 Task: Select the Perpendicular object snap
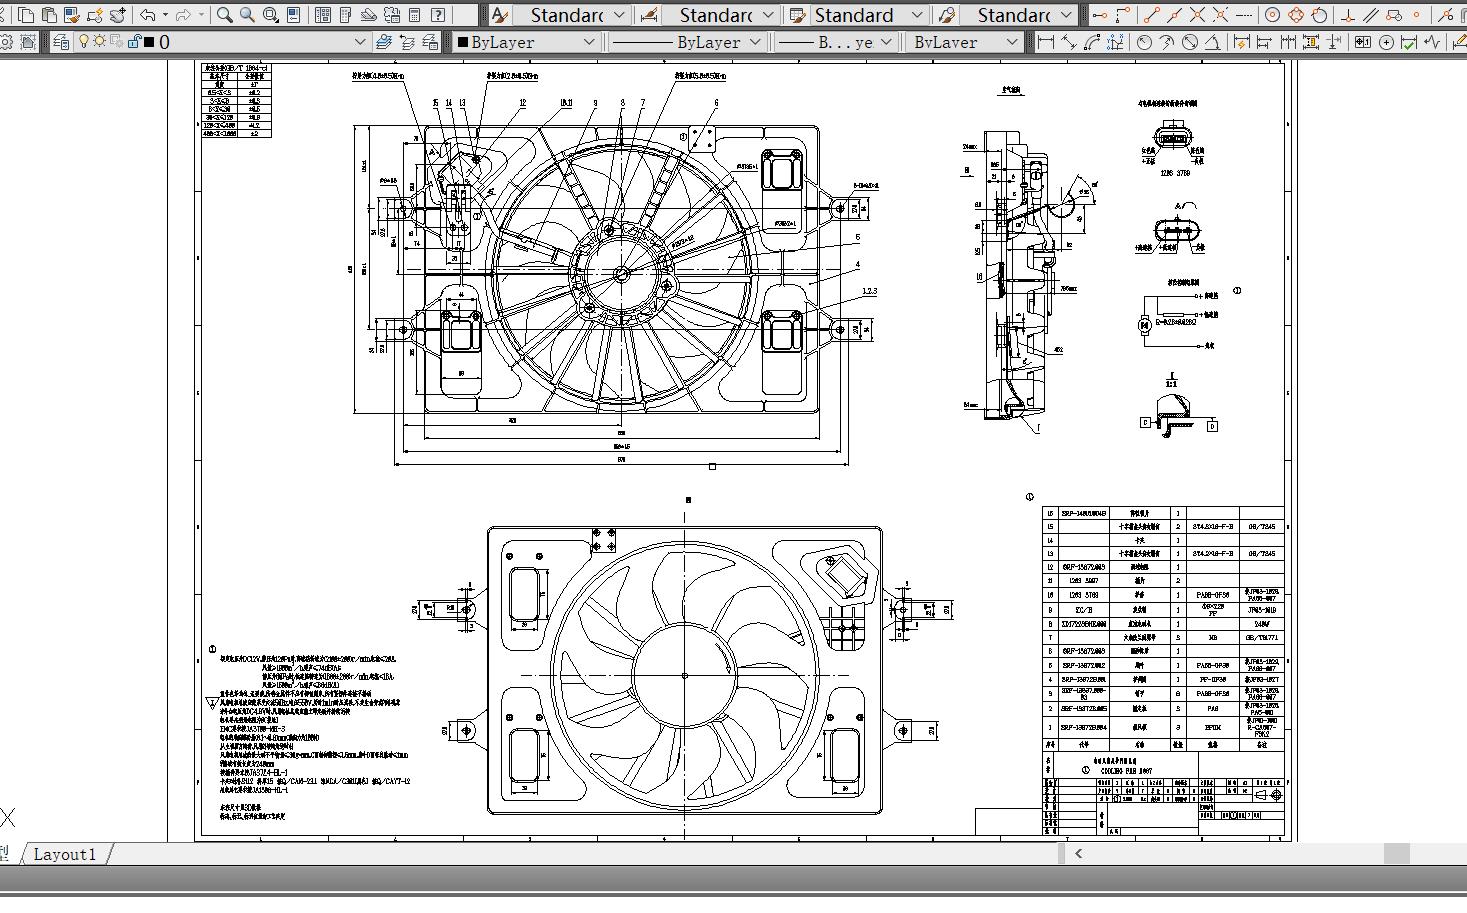click(x=1348, y=15)
